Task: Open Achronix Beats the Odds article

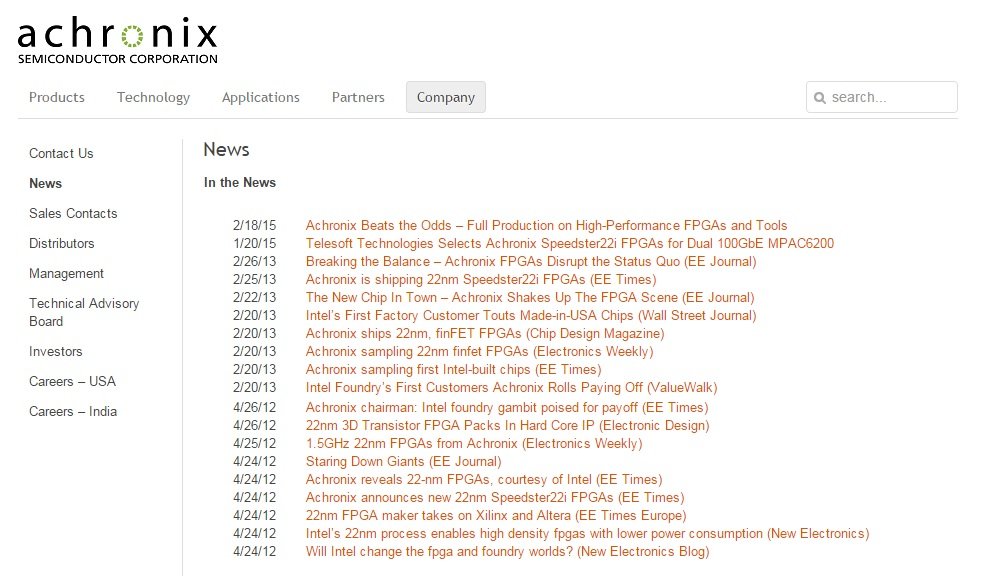Action: point(546,225)
